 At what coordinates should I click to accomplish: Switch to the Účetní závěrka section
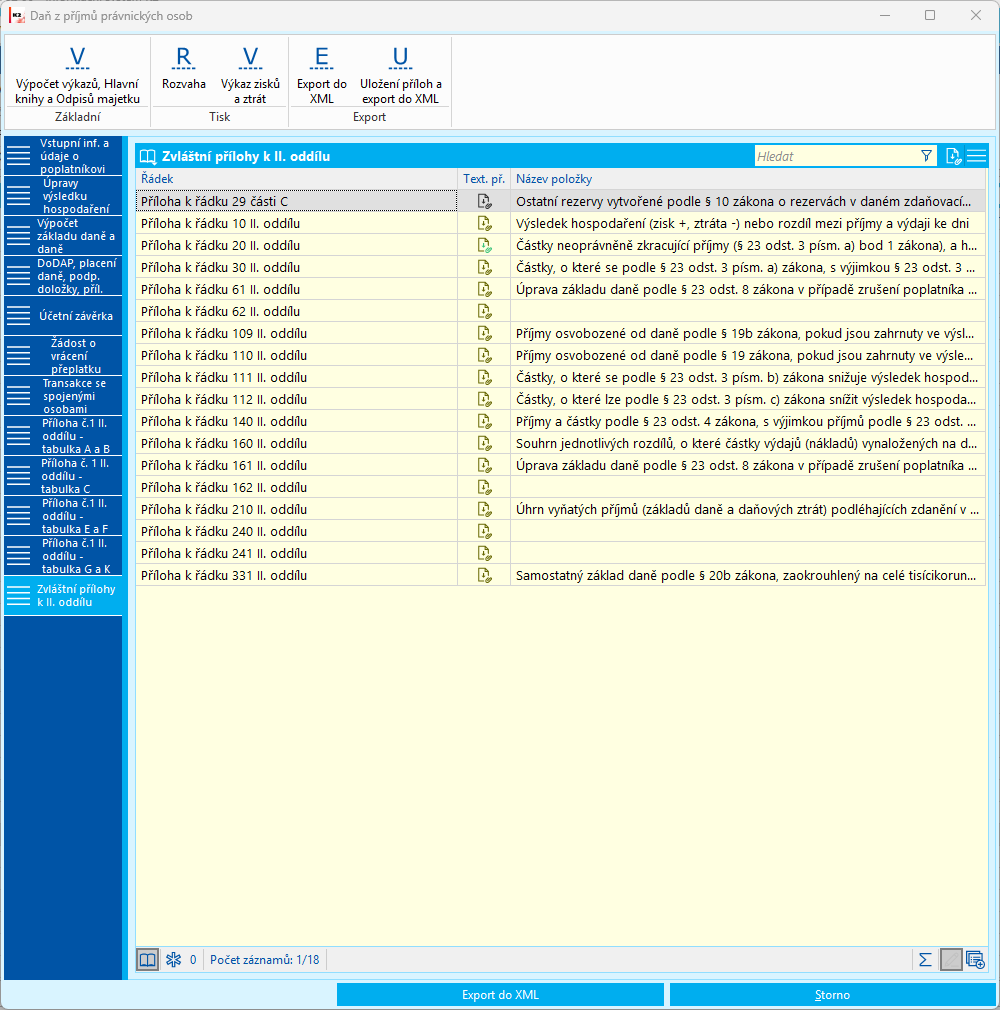point(63,316)
